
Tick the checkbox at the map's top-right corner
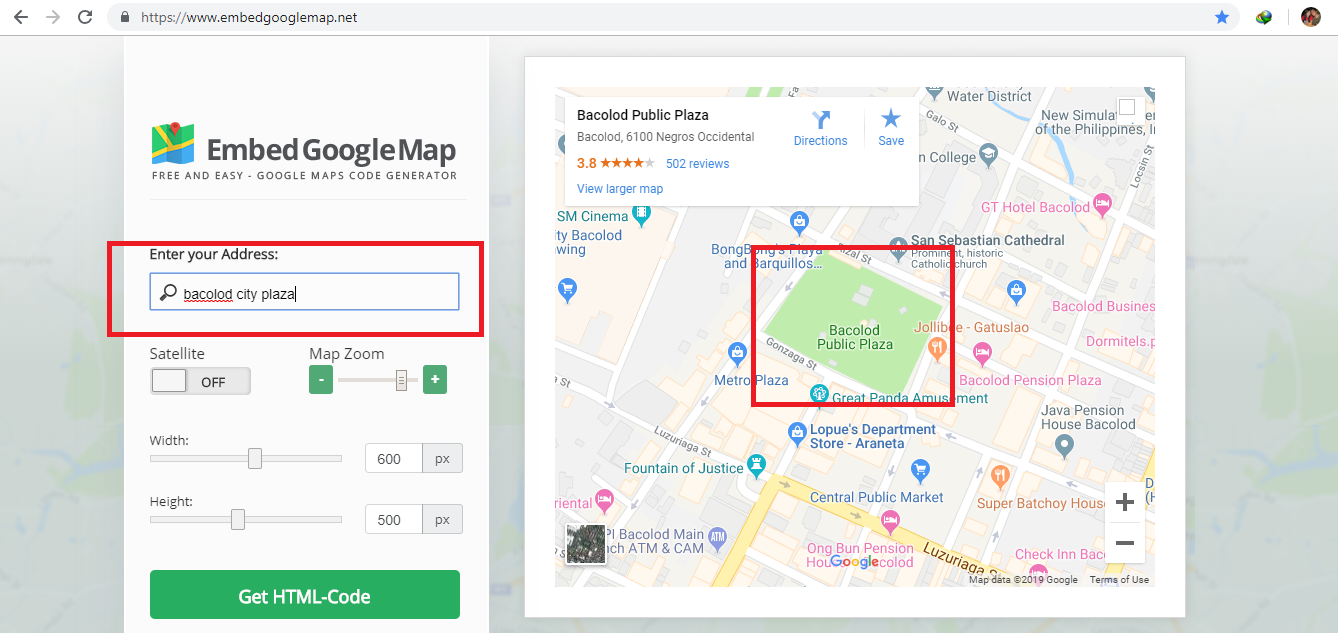tap(1127, 105)
